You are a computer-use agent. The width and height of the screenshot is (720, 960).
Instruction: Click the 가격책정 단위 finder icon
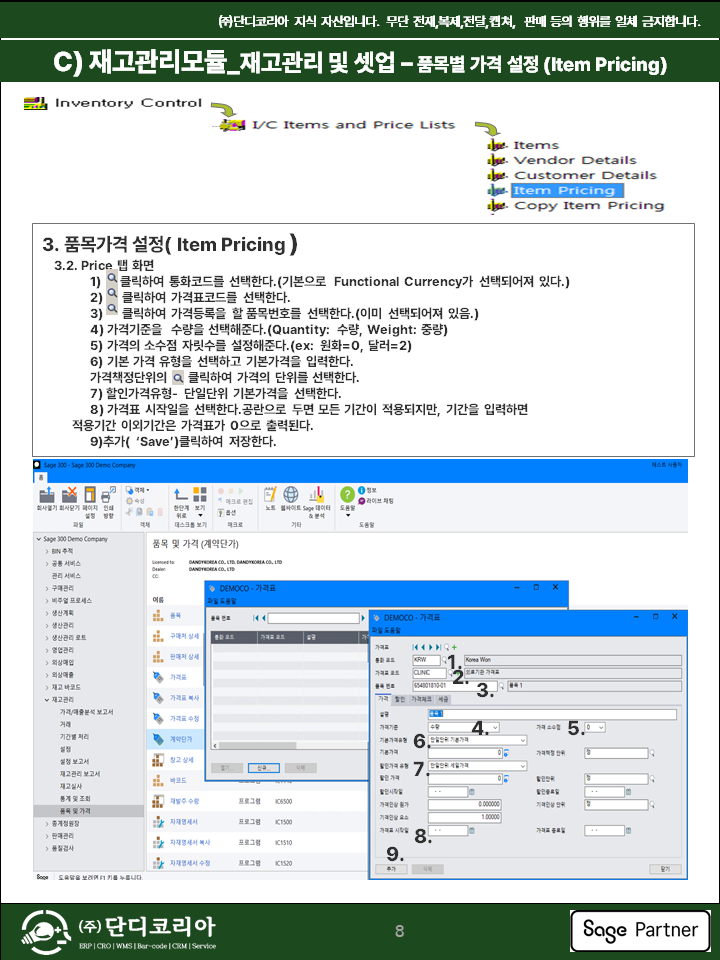pyautogui.click(x=652, y=753)
